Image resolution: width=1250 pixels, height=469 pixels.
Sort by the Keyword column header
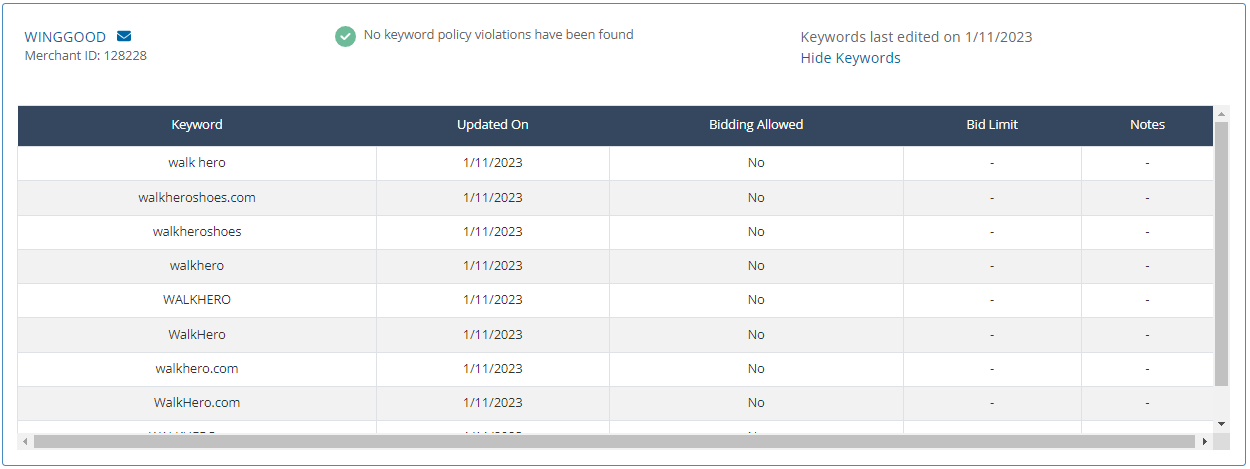pyautogui.click(x=197, y=125)
